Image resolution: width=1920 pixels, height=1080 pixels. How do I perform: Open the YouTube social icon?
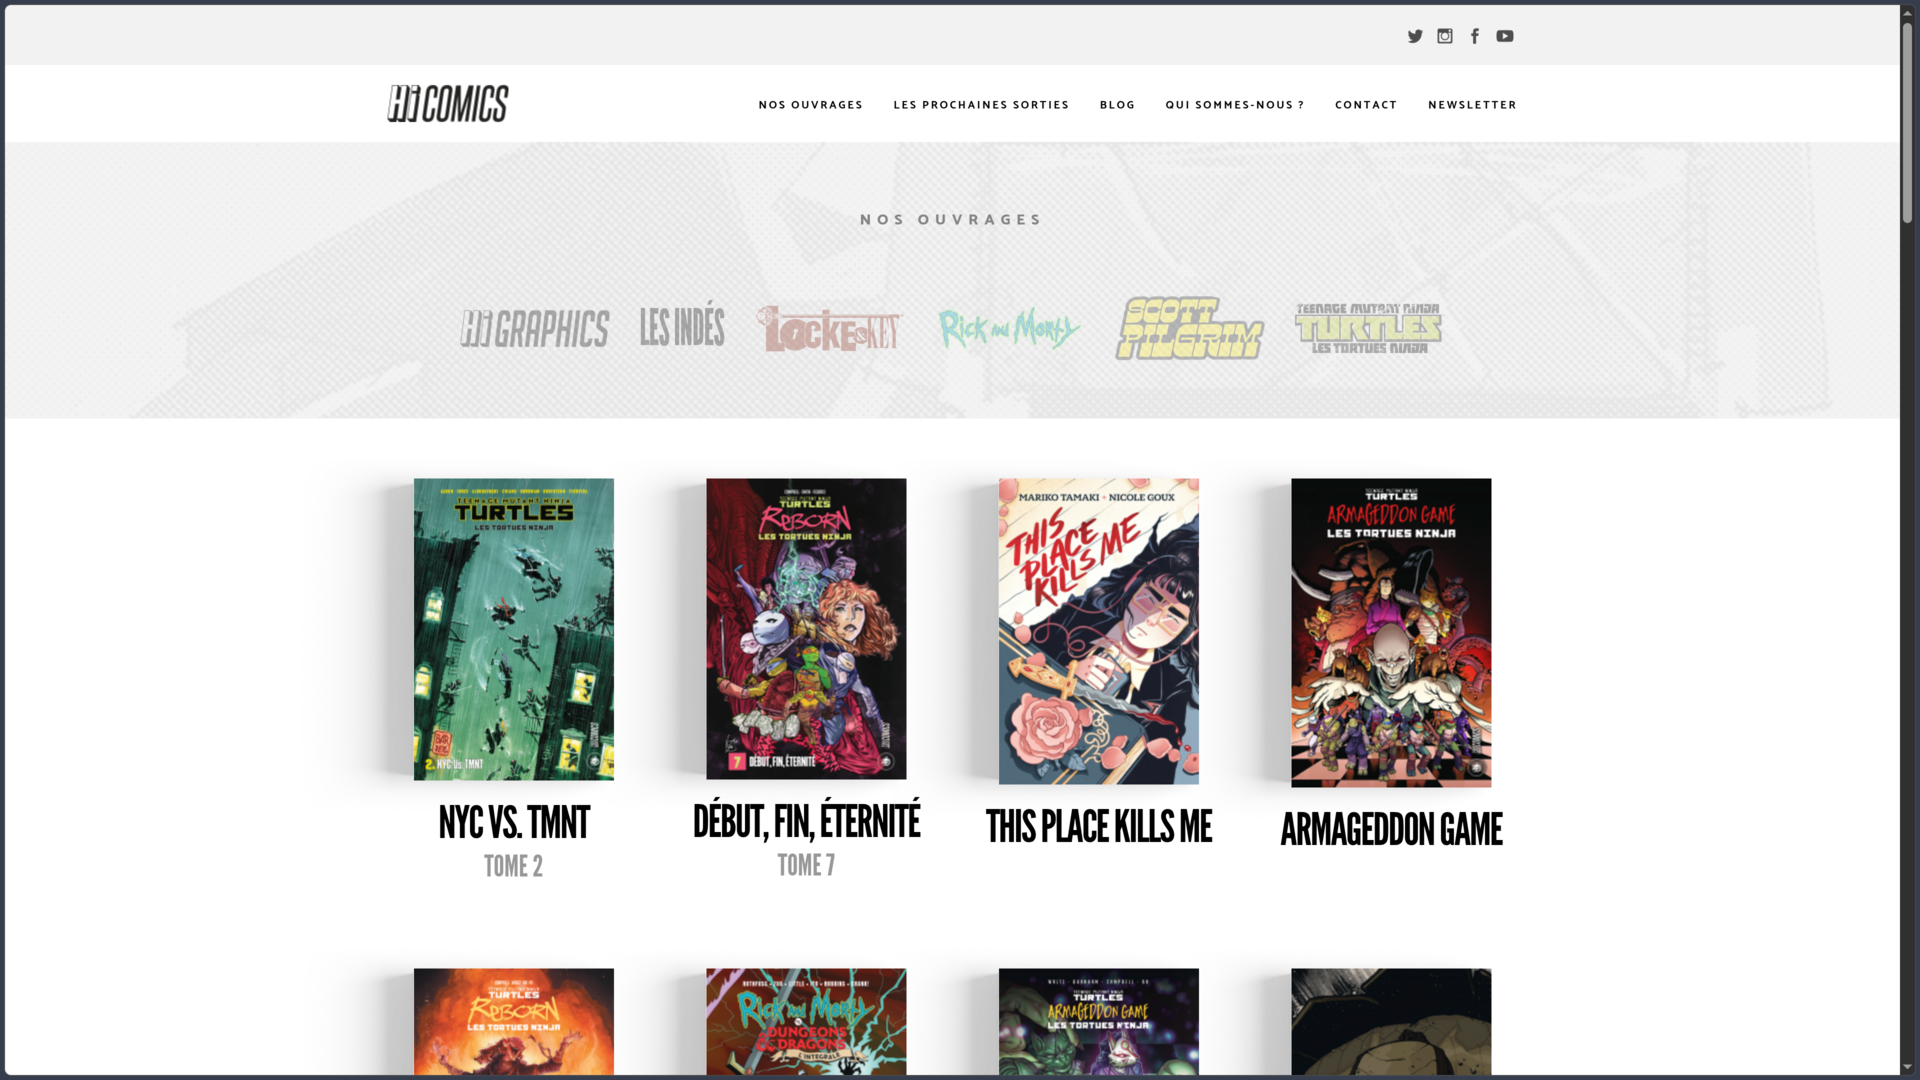[x=1505, y=36]
